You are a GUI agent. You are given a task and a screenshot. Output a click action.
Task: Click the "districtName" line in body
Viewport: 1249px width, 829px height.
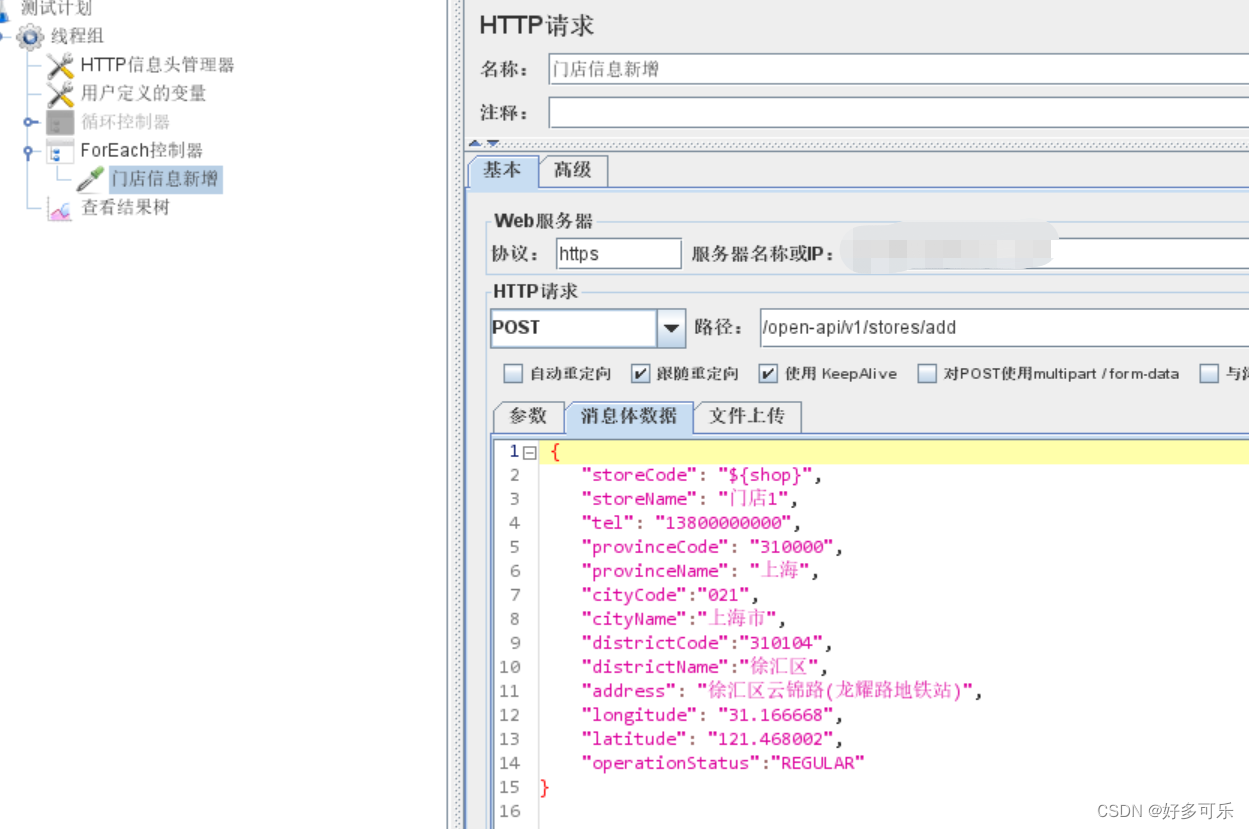click(704, 667)
